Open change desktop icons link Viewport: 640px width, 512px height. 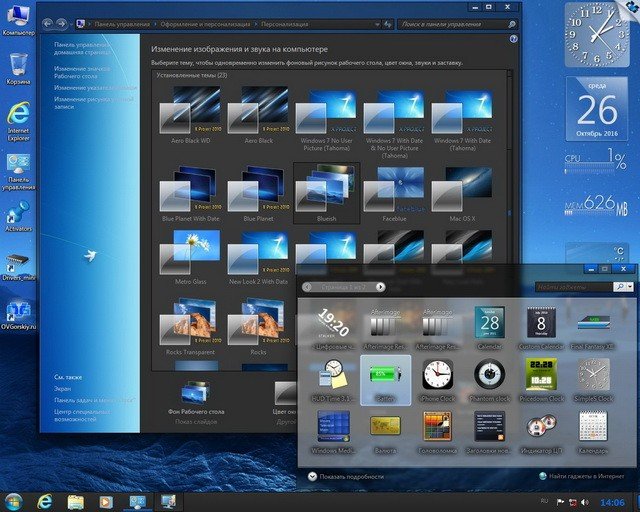(x=82, y=72)
